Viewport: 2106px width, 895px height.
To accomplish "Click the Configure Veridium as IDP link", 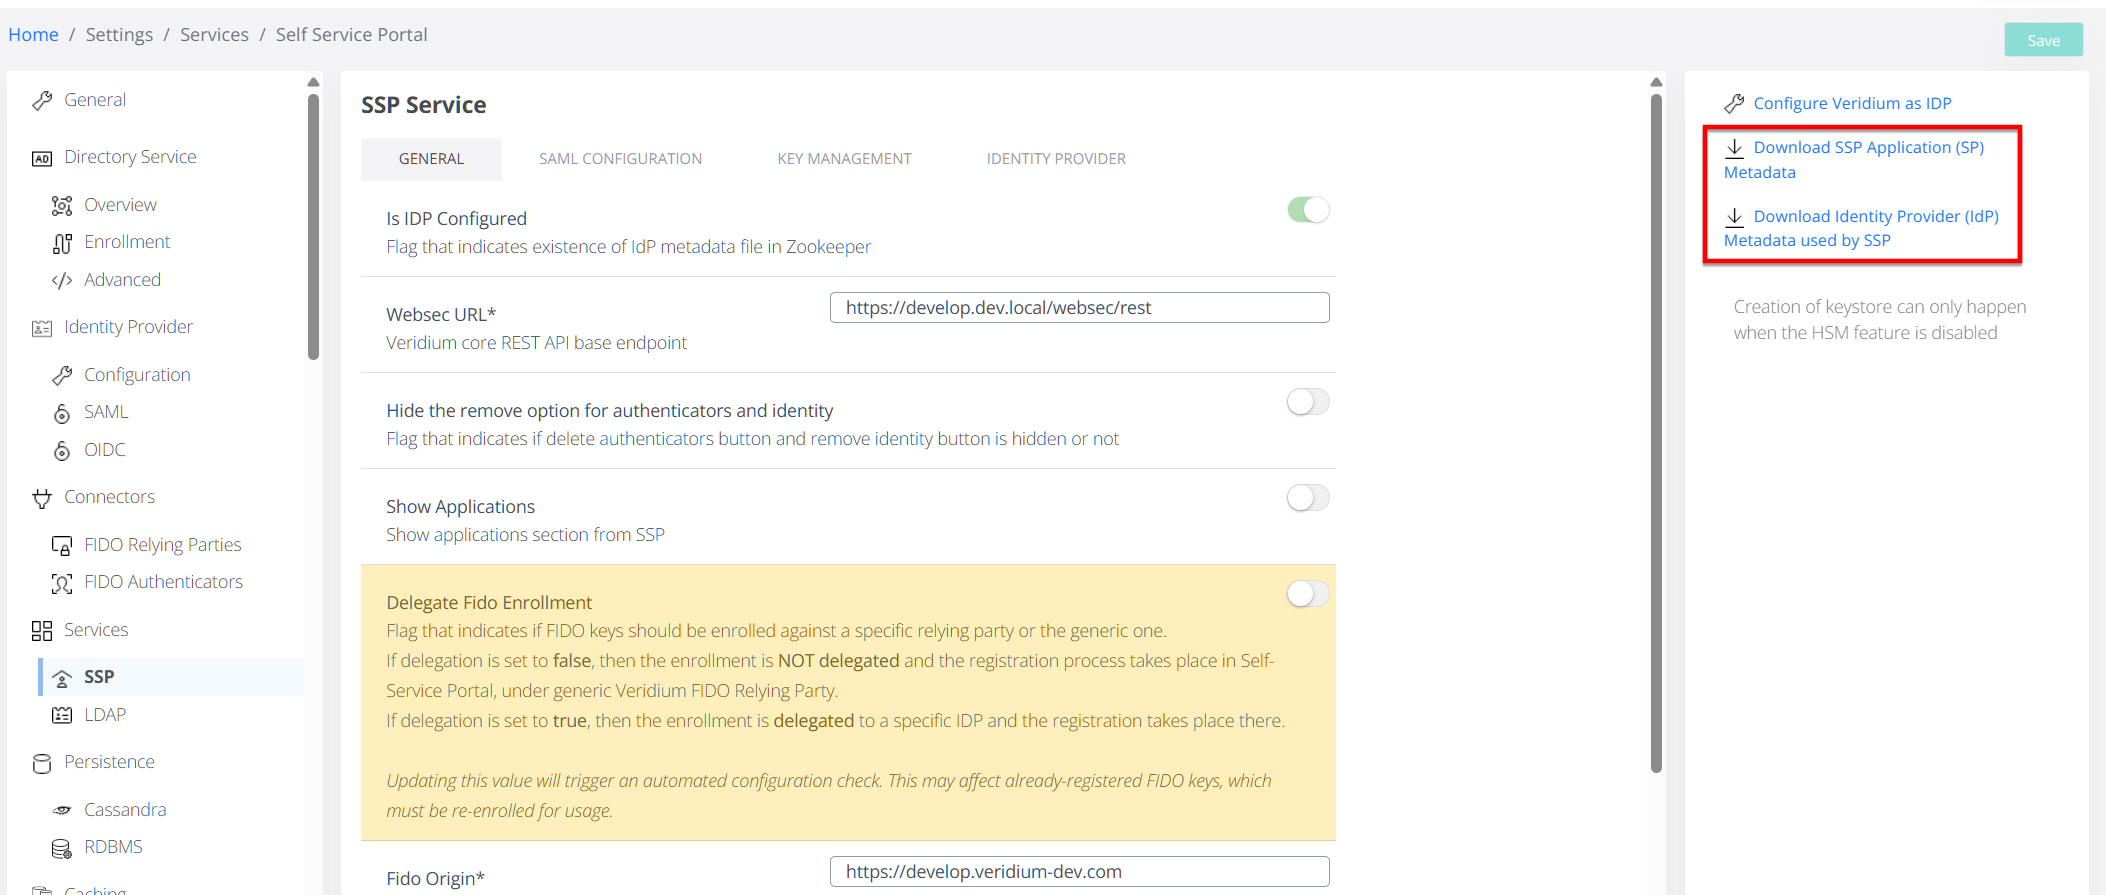I will pyautogui.click(x=1852, y=103).
